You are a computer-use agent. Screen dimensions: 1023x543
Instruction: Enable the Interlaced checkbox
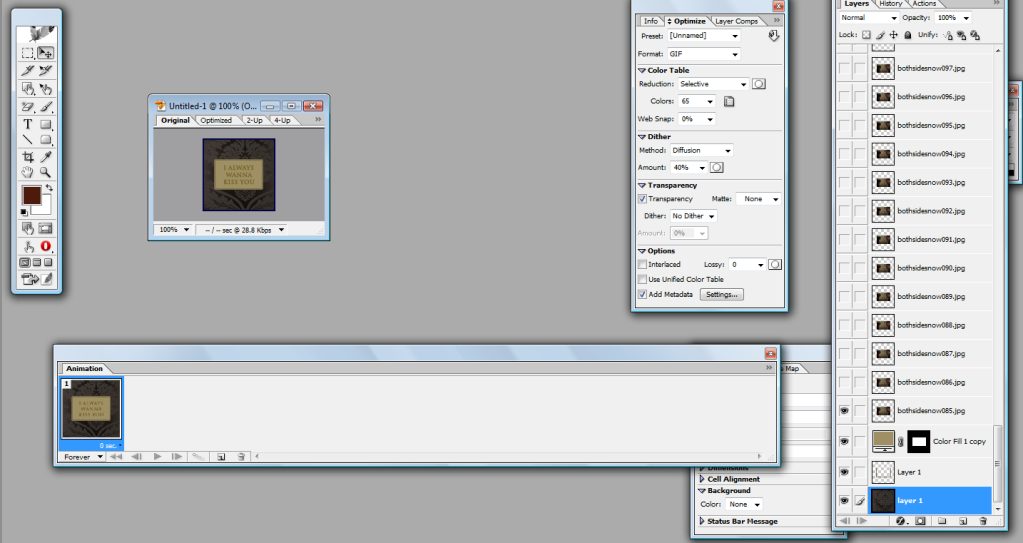(642, 264)
